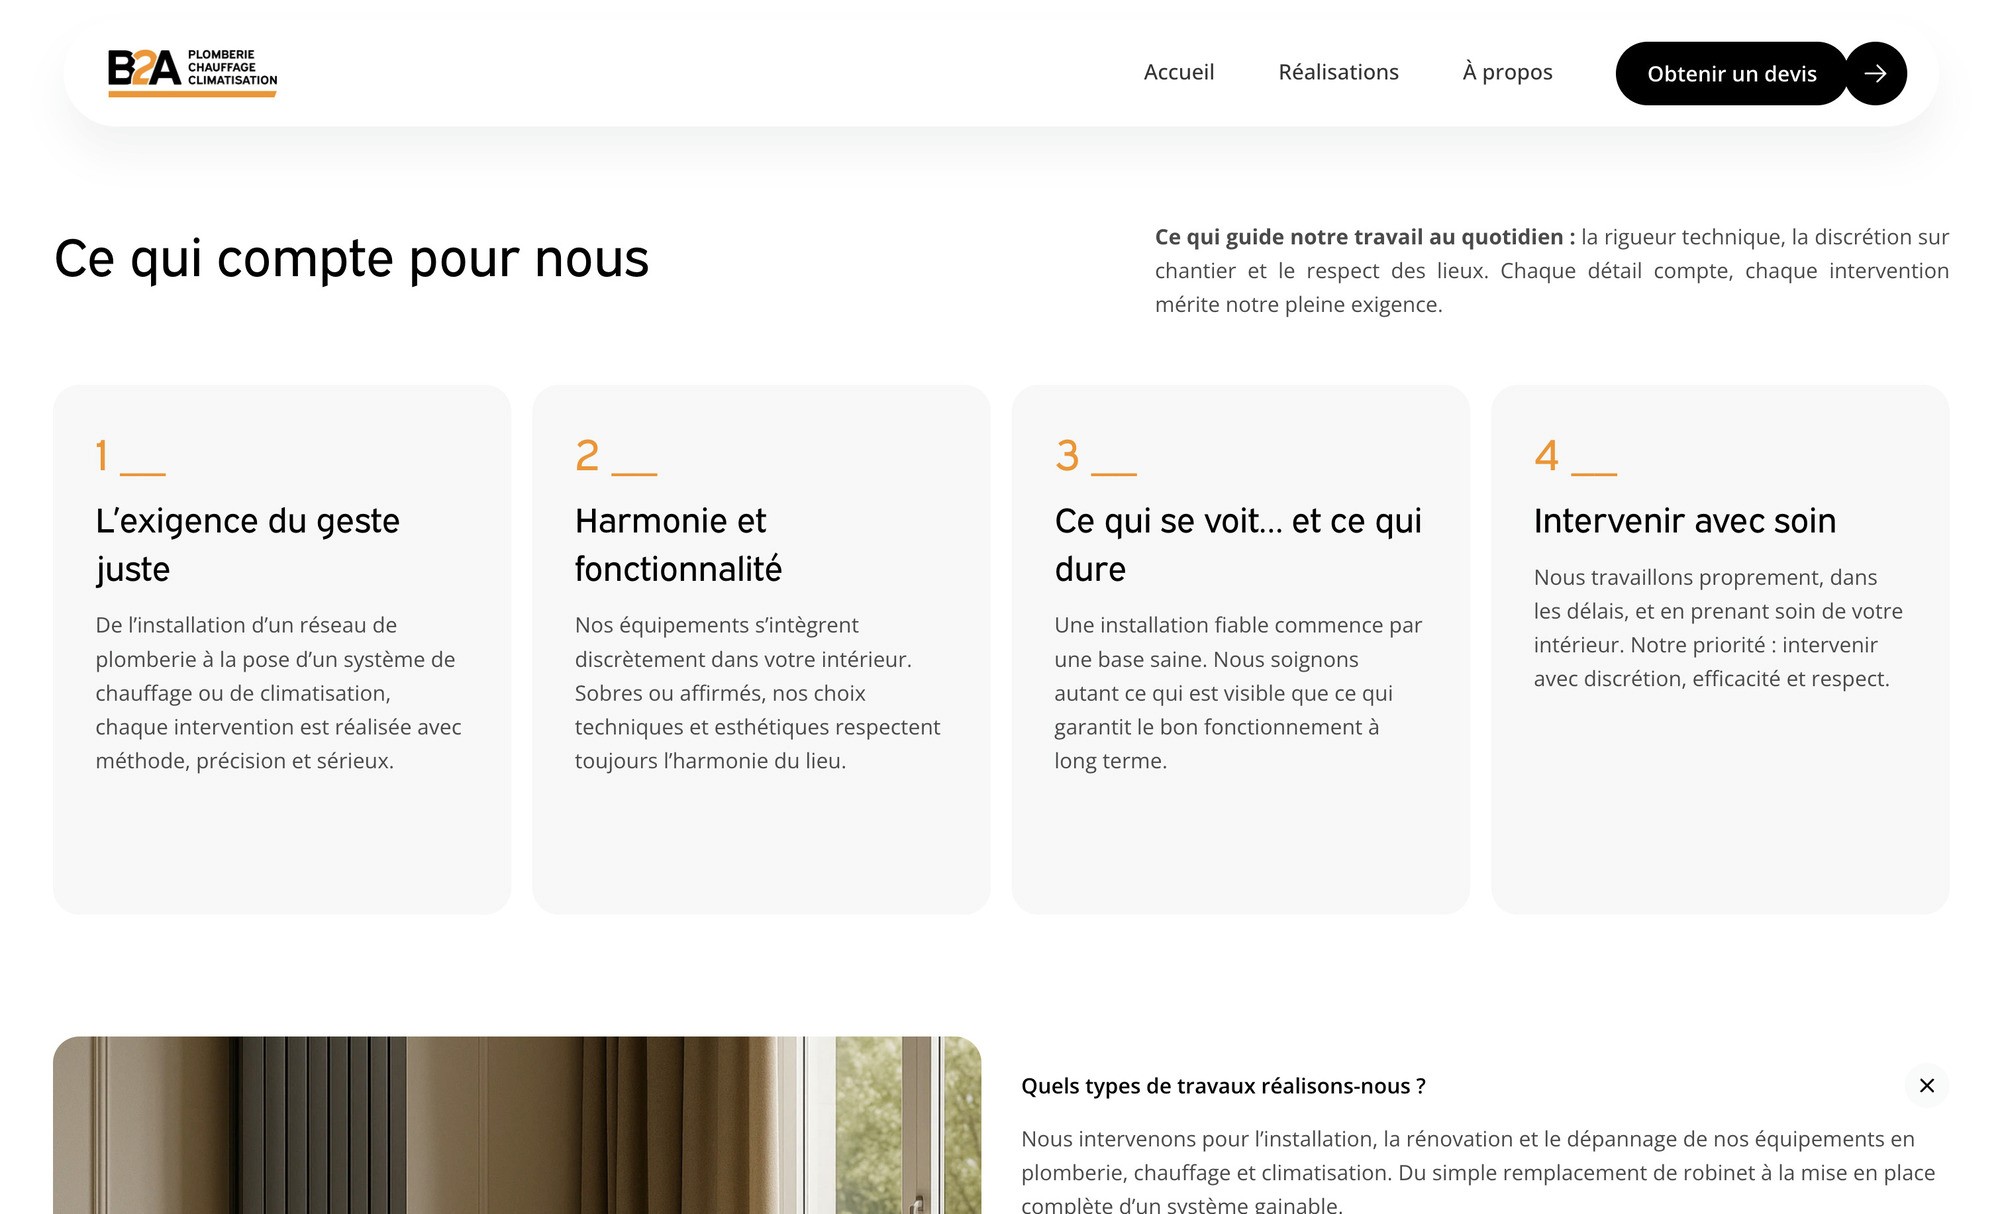
Task: Click the orange number 1 marker
Action: coord(102,456)
